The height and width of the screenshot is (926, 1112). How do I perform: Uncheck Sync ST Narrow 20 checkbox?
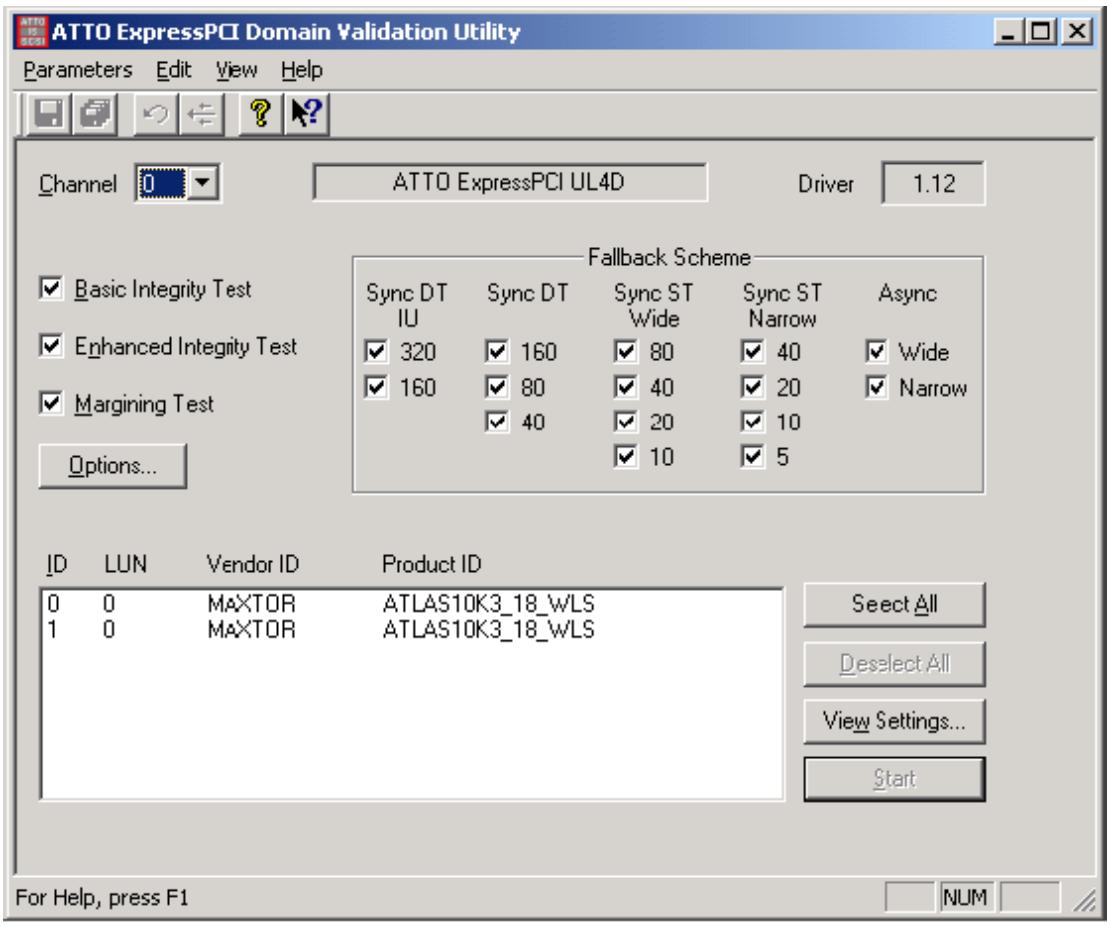pyautogui.click(x=752, y=387)
